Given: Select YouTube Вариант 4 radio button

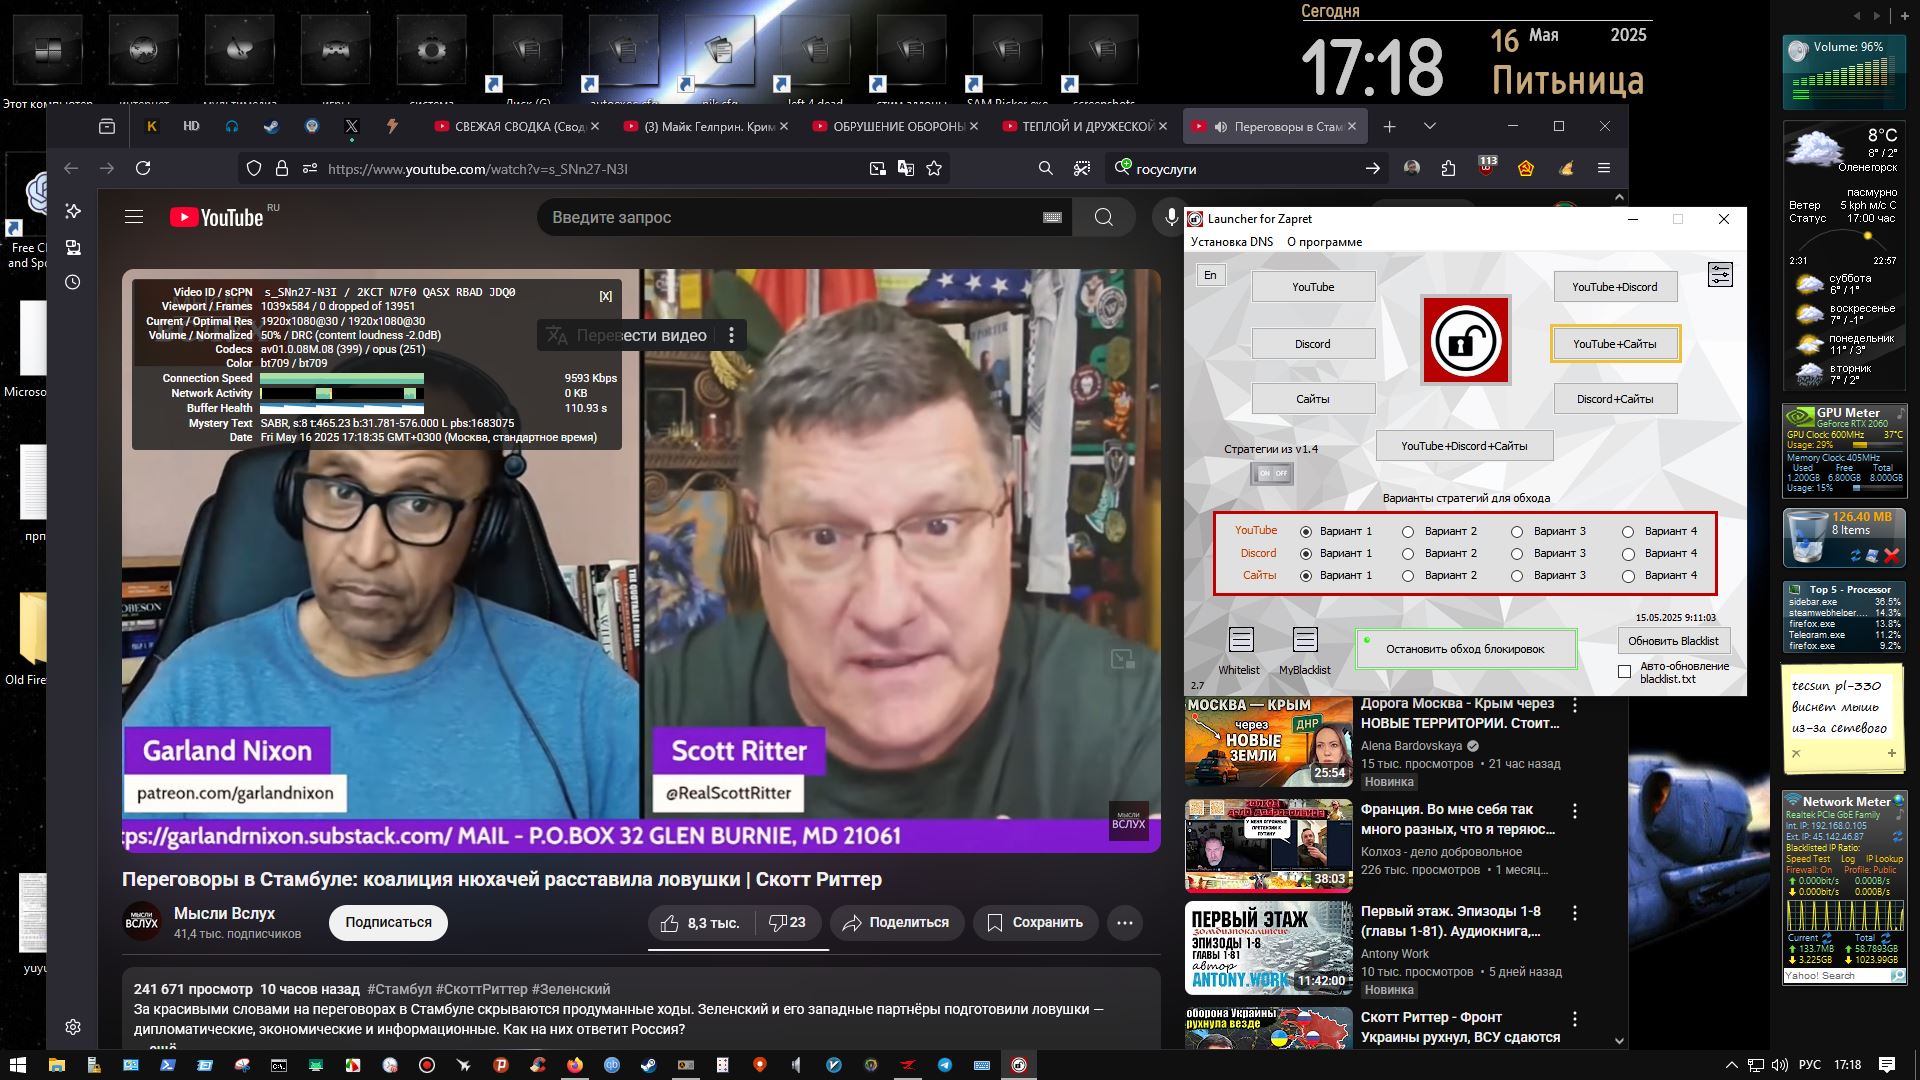Looking at the screenshot, I should (x=1627, y=532).
